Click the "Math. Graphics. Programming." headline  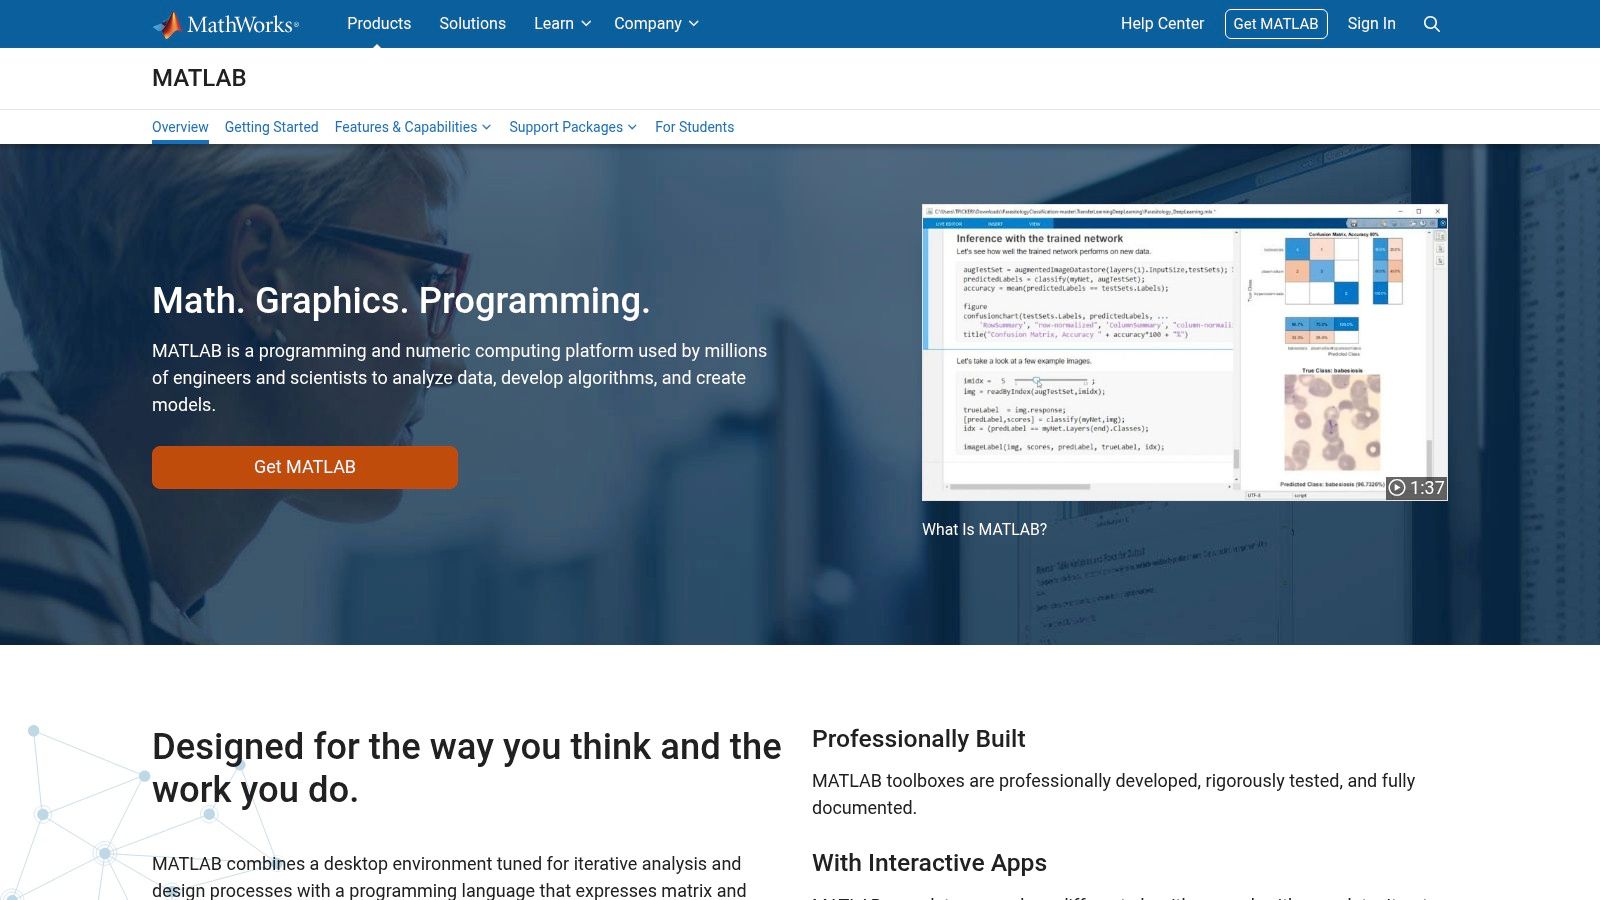pos(401,301)
